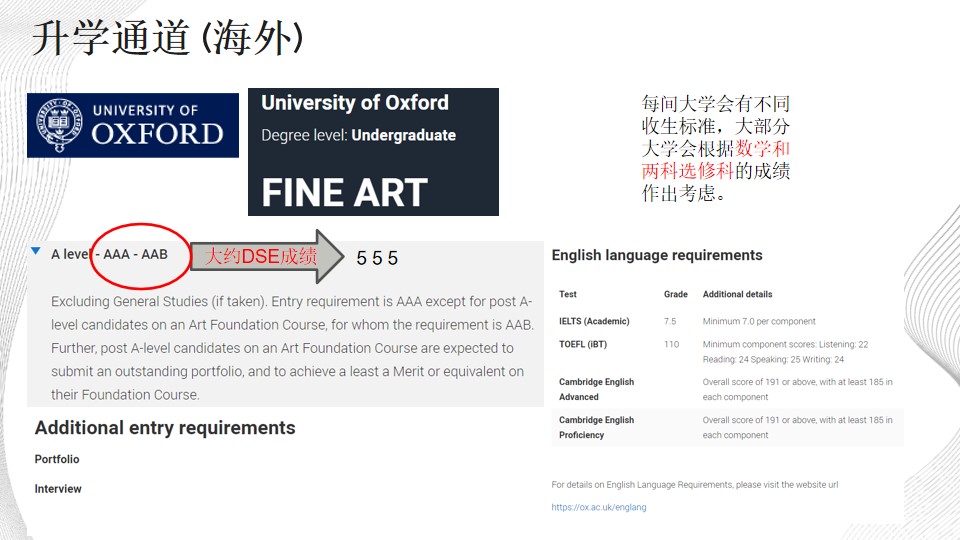
Task: Click the TOEFL minimum component scores text
Action: [x=785, y=351]
